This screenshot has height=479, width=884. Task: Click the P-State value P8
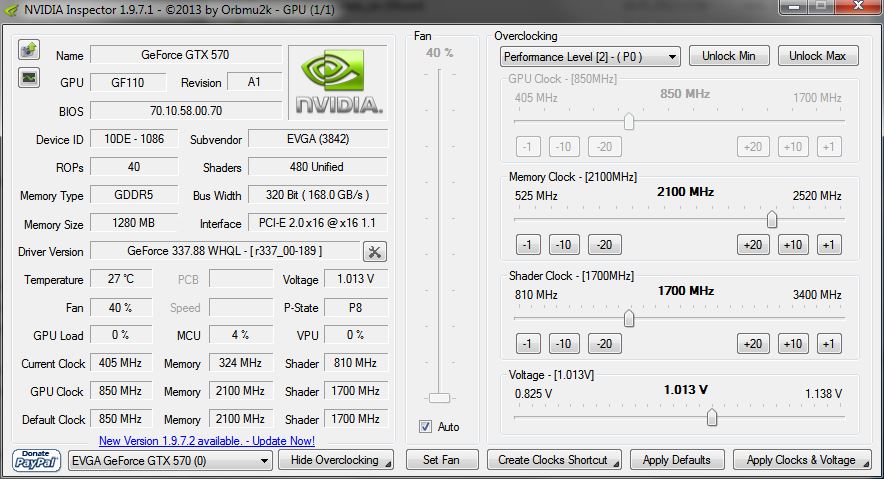[x=356, y=307]
